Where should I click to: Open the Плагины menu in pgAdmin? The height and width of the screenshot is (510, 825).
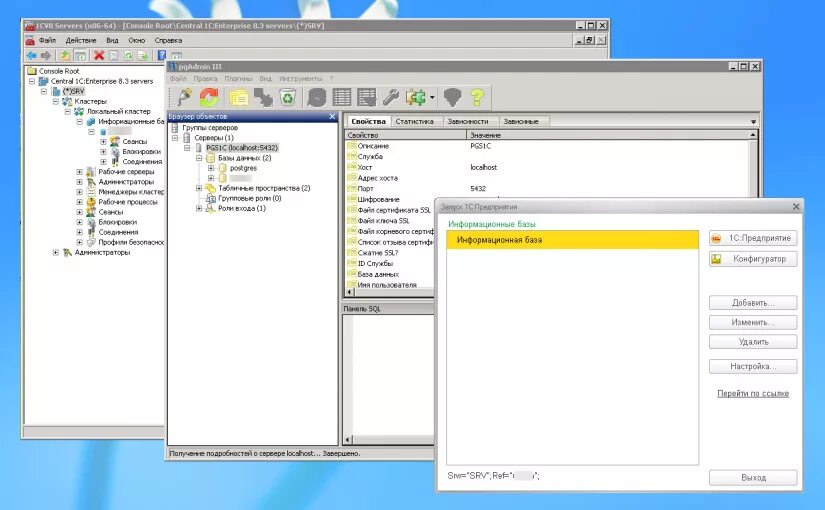(x=238, y=78)
